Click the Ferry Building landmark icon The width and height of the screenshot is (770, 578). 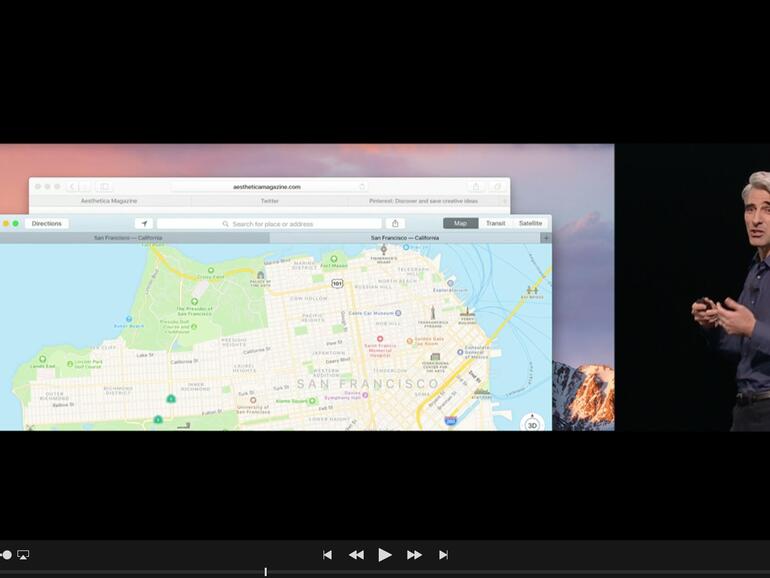click(468, 312)
